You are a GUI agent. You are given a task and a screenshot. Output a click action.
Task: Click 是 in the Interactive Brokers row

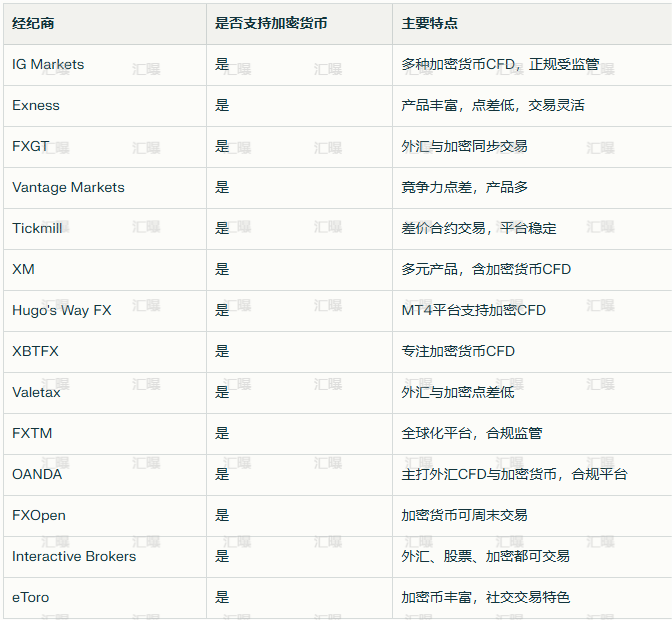pyautogui.click(x=222, y=556)
